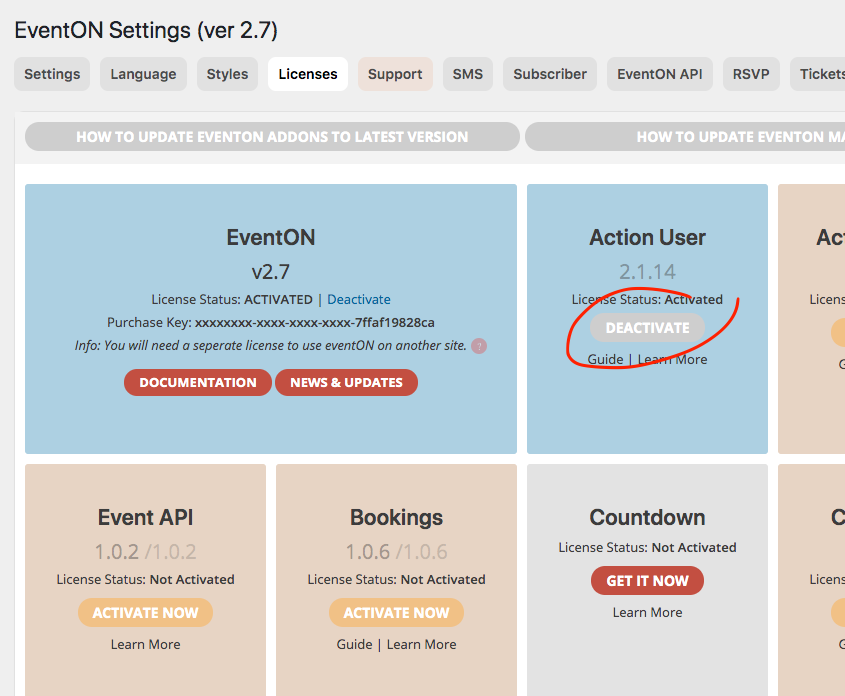Switch to the Subscriber tab
Image resolution: width=845 pixels, height=696 pixels.
pyautogui.click(x=550, y=74)
